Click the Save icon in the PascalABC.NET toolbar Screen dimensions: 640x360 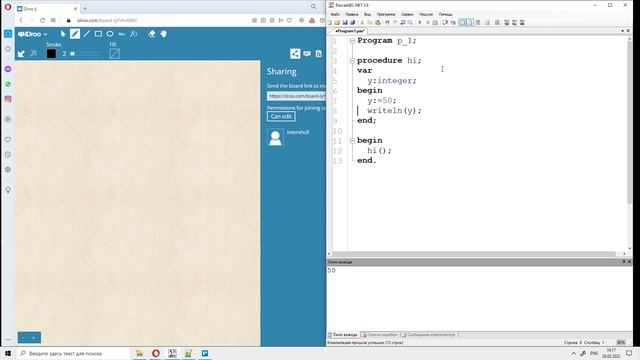pyautogui.click(x=345, y=22)
